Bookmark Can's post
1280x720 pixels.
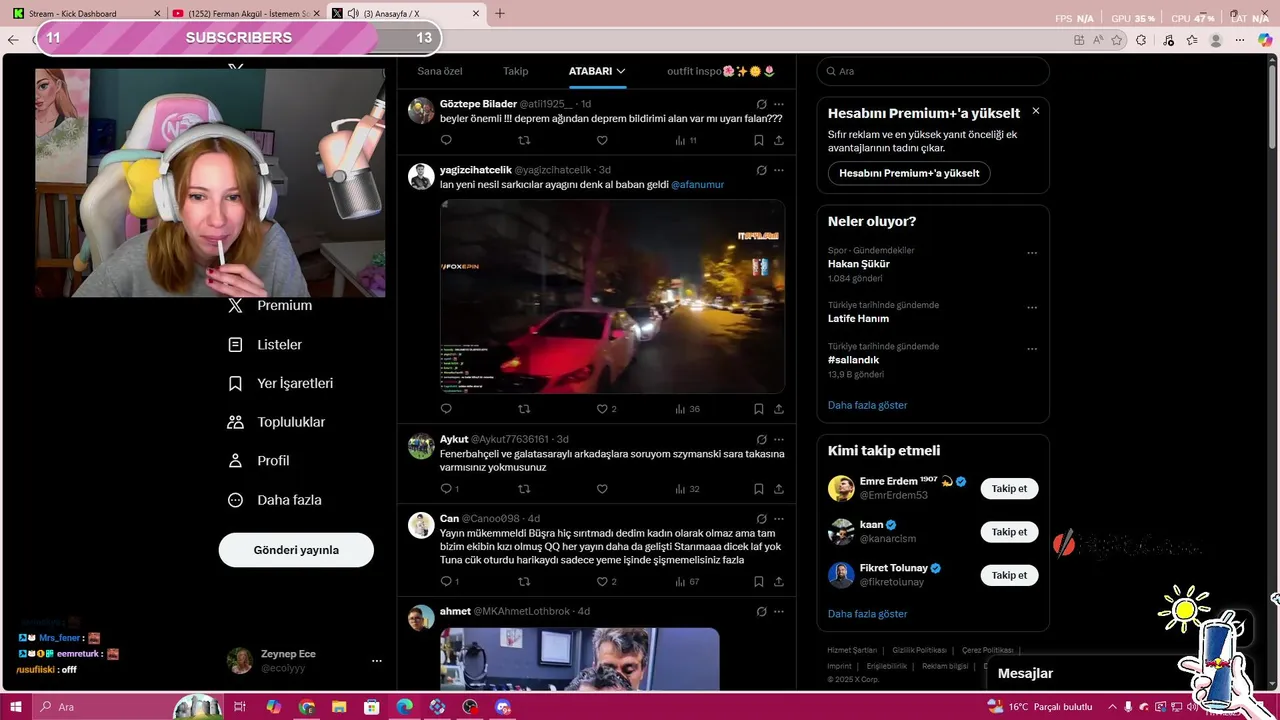(x=759, y=581)
